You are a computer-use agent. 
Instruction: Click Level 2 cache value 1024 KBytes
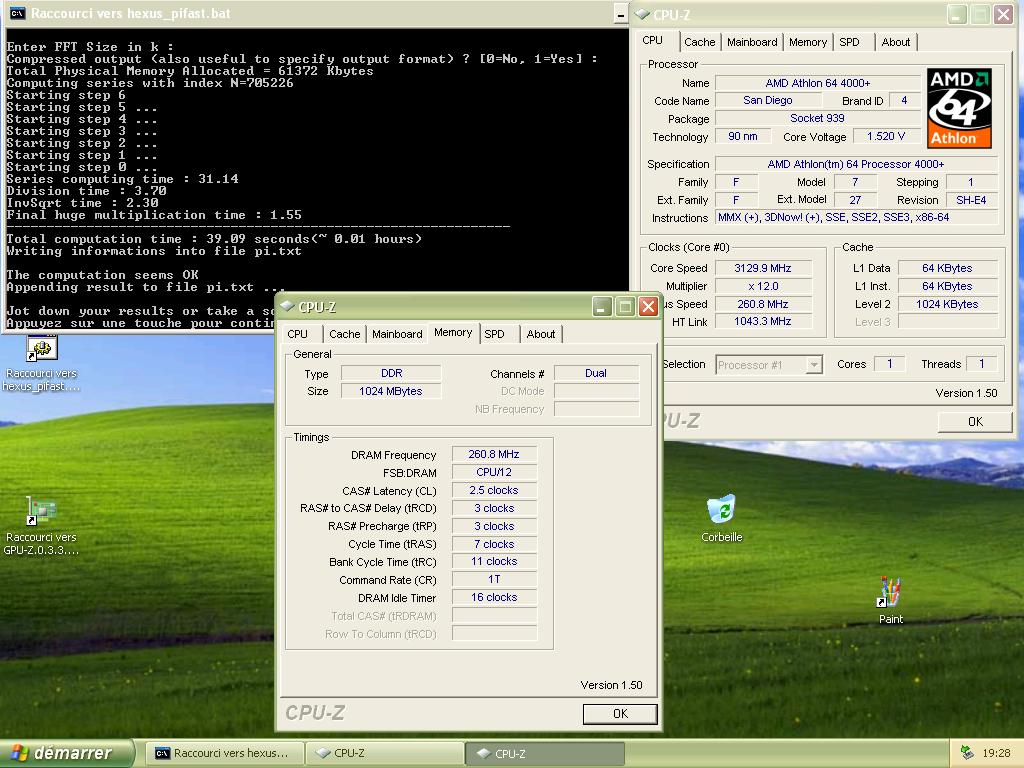click(947, 304)
